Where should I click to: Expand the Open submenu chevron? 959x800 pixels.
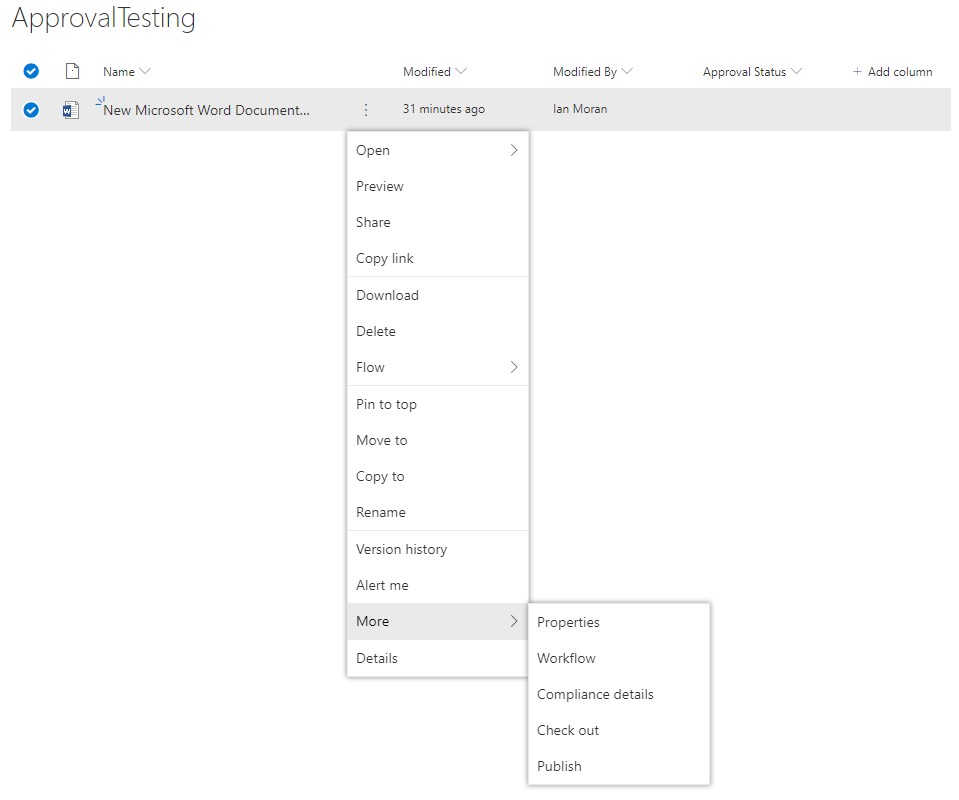513,150
